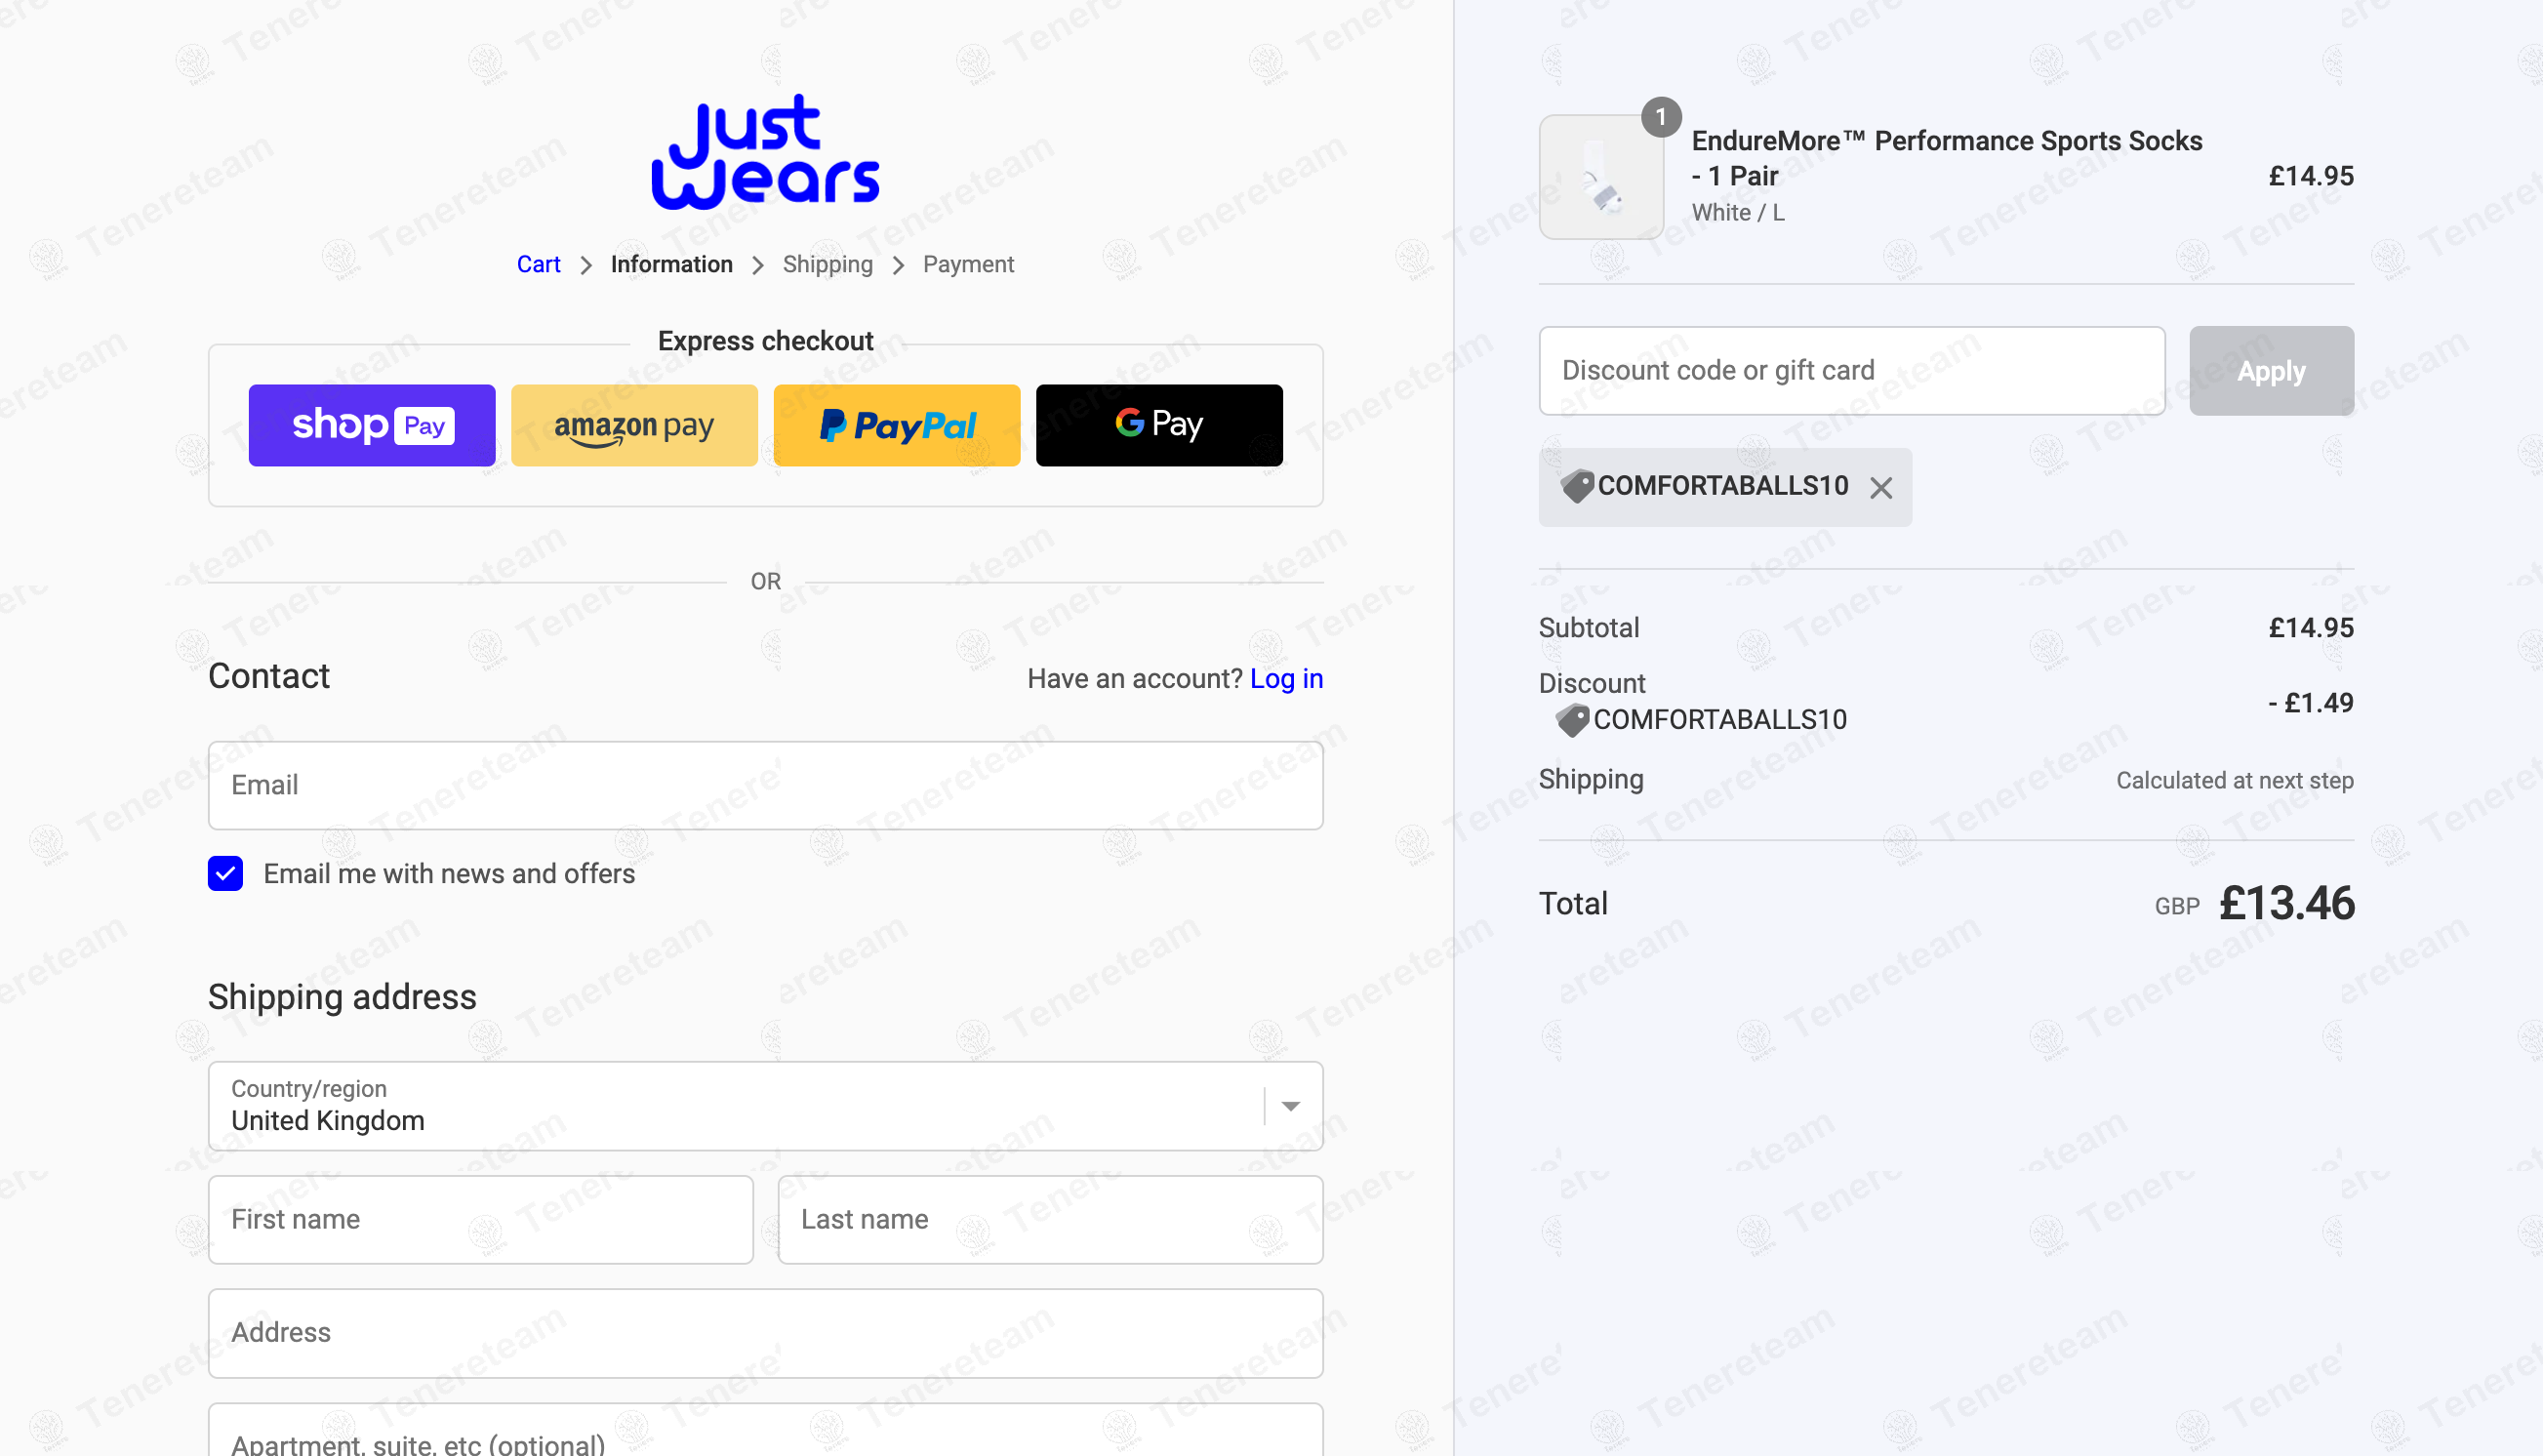Click the Address field
The image size is (2543, 1456).
pos(765,1333)
